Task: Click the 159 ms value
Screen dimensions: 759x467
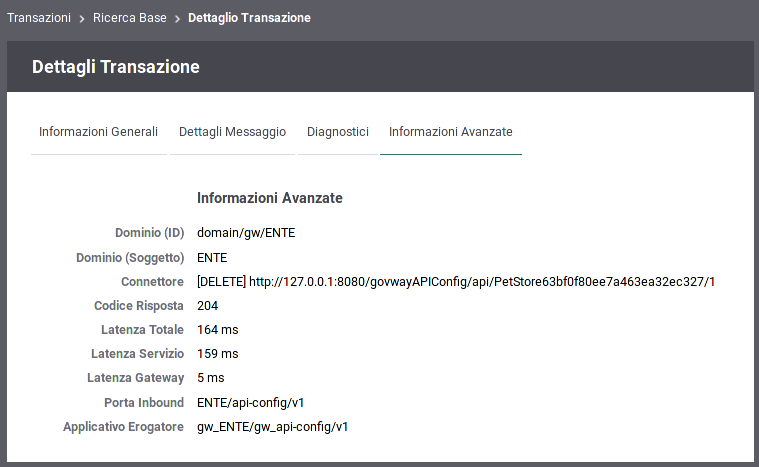Action: [x=218, y=354]
